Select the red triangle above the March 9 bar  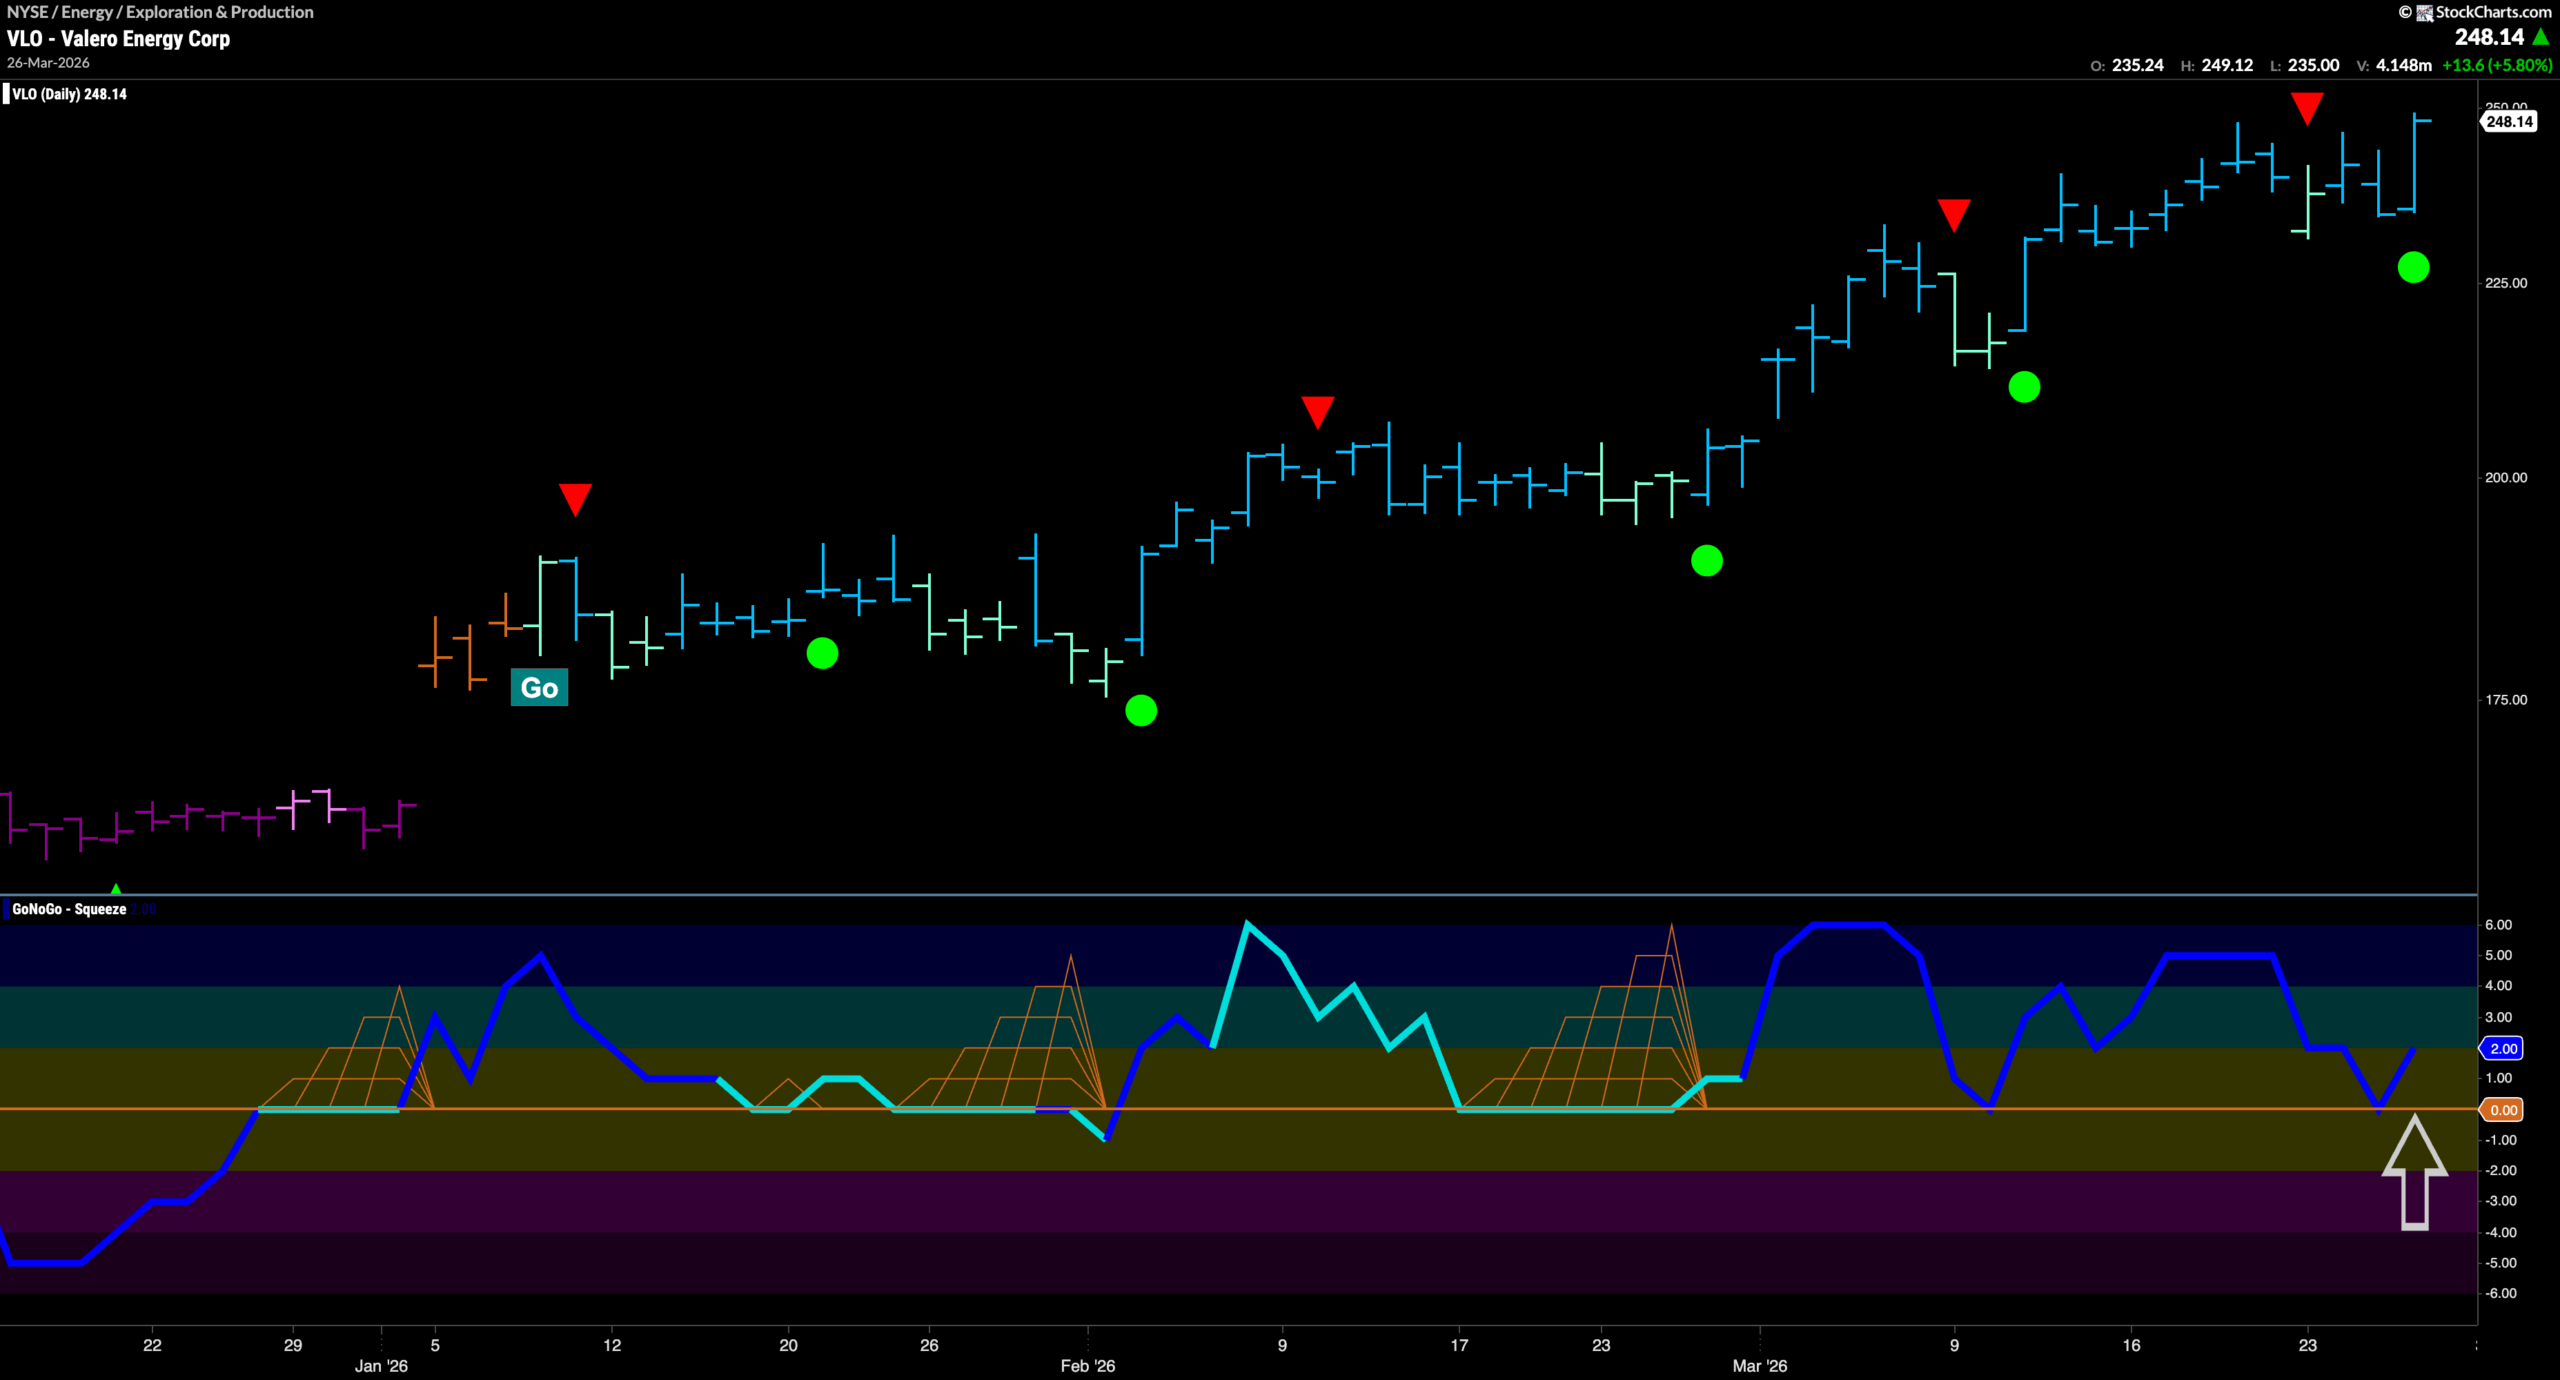click(x=1953, y=215)
